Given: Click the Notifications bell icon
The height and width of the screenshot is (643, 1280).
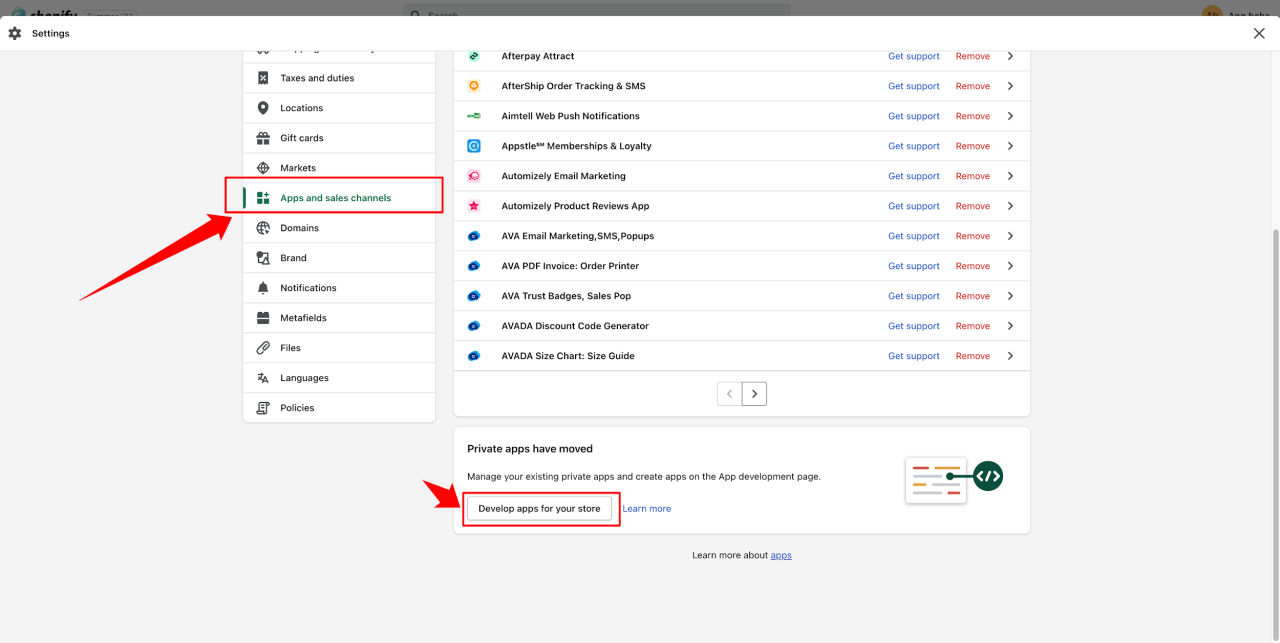Looking at the screenshot, I should 263,288.
